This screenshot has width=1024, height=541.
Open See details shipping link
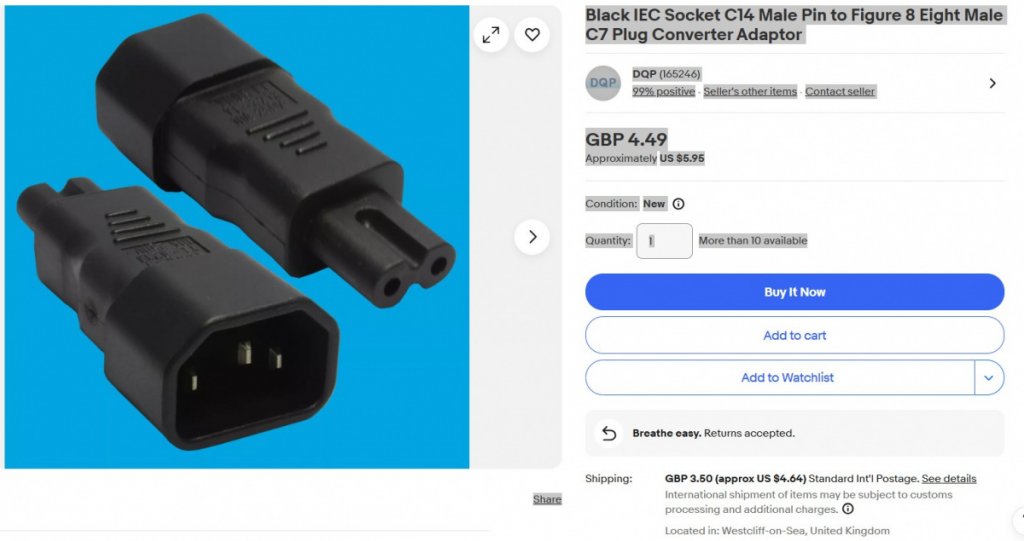(949, 479)
